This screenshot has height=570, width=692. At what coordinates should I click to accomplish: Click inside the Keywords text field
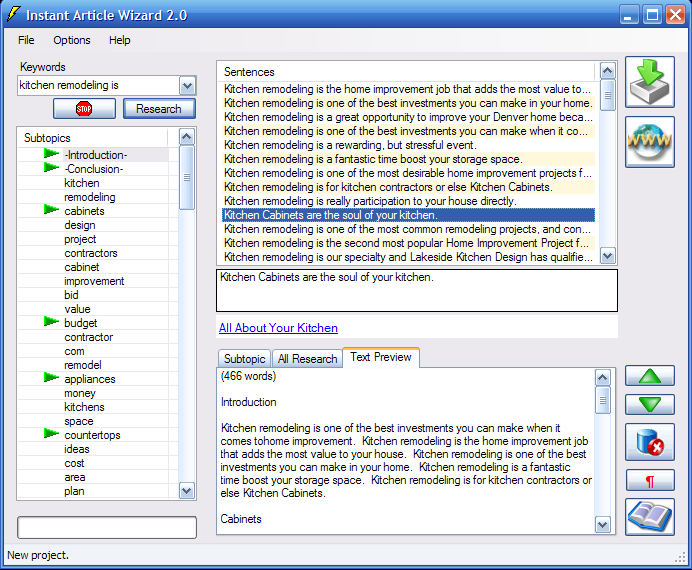pos(98,85)
